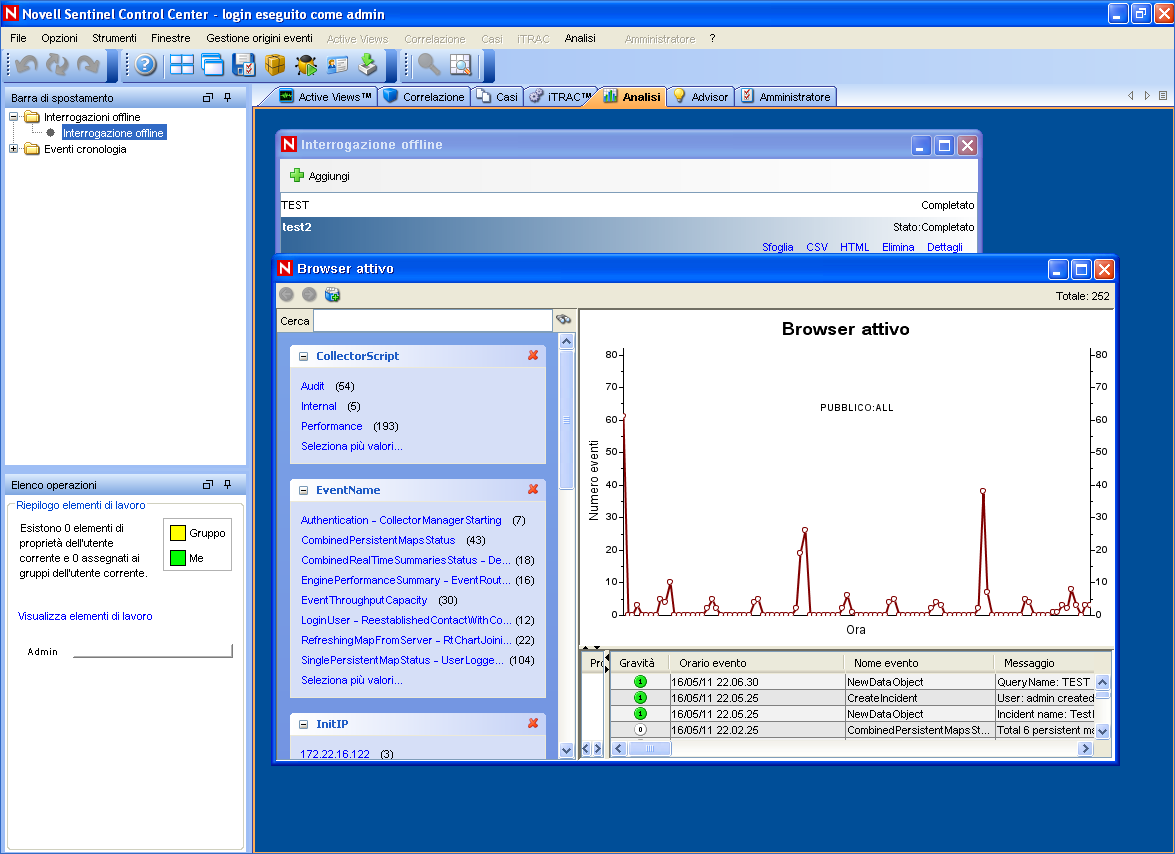Click the binoculars search icon beside Cerca
1175x854 pixels.
point(564,320)
